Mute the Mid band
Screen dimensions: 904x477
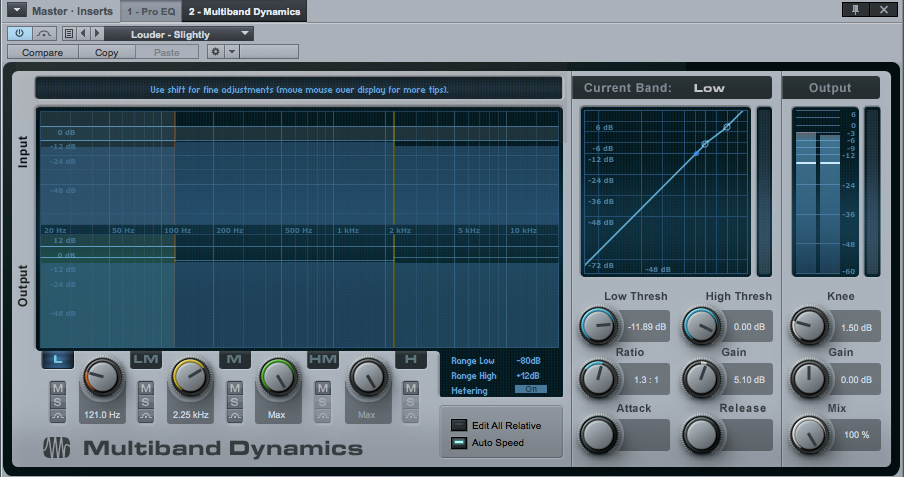235,388
